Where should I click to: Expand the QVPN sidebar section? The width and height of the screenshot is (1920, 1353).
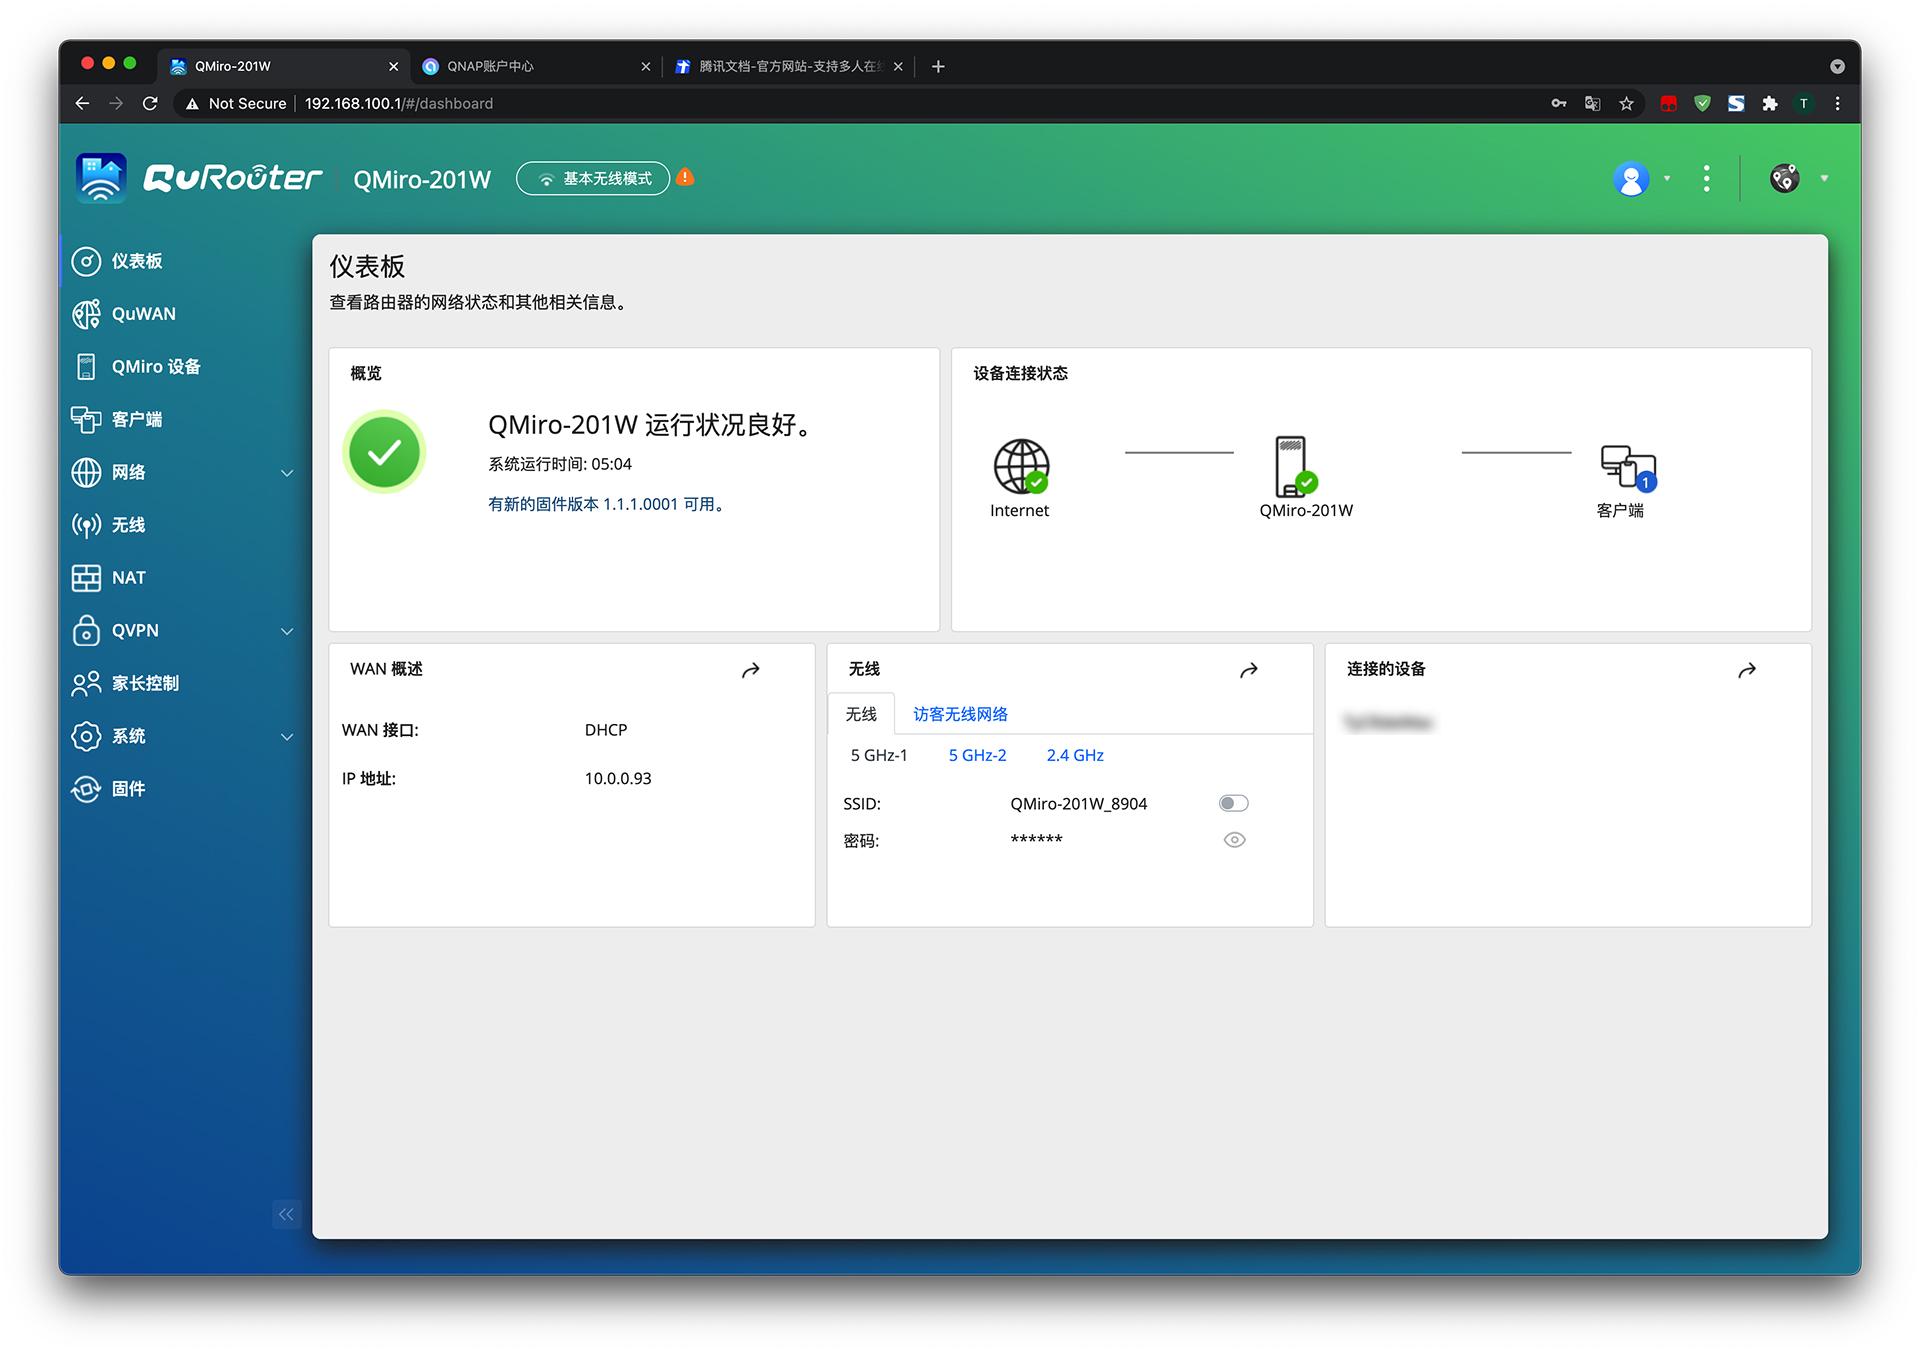coord(286,631)
